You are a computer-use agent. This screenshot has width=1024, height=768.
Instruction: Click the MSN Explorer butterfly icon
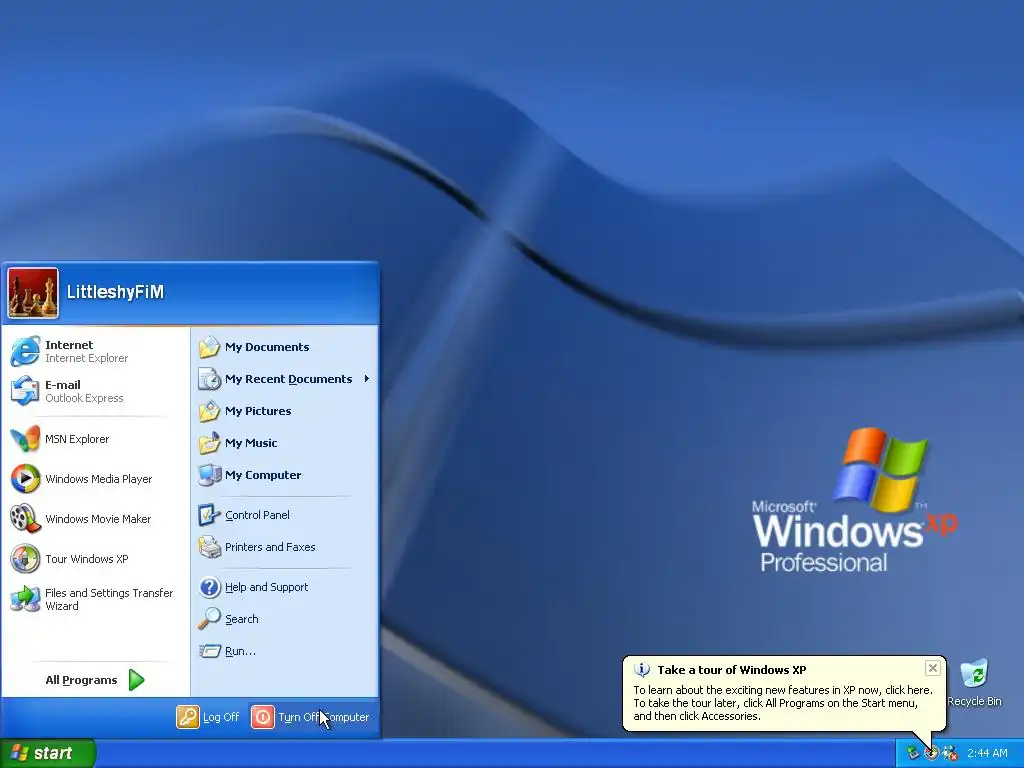(x=25, y=439)
